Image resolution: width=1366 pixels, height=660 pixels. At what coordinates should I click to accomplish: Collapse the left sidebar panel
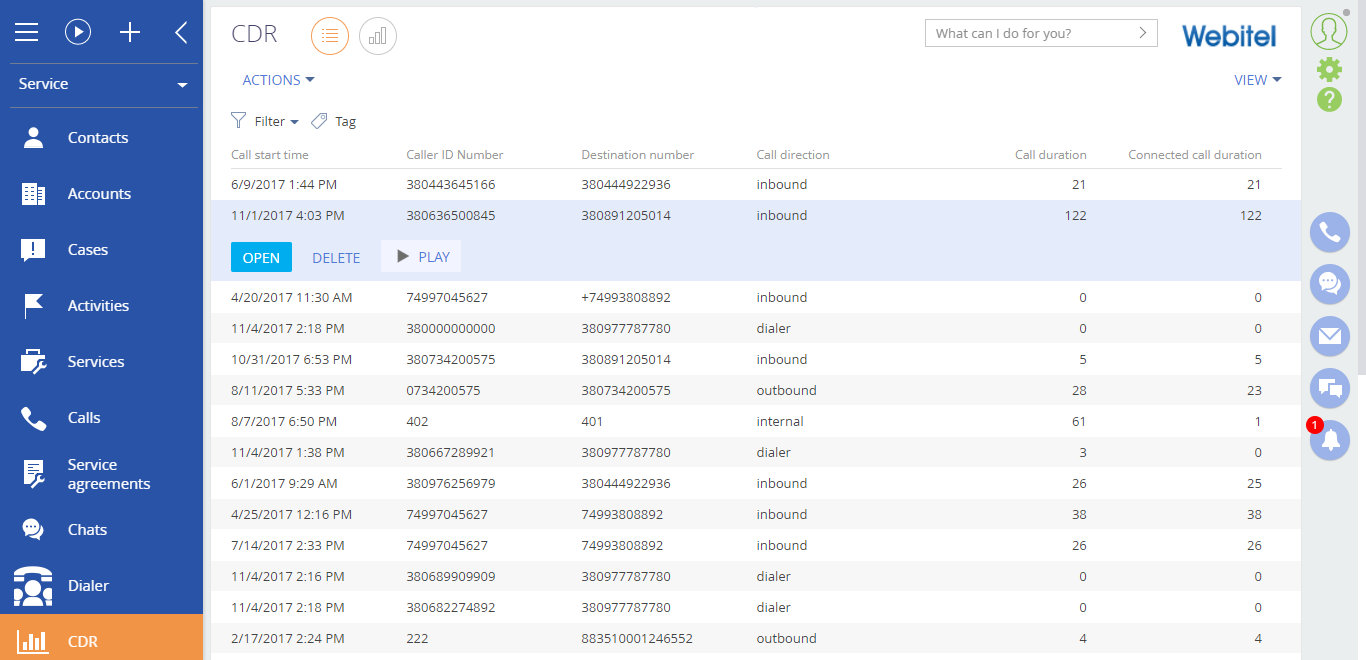pos(181,32)
